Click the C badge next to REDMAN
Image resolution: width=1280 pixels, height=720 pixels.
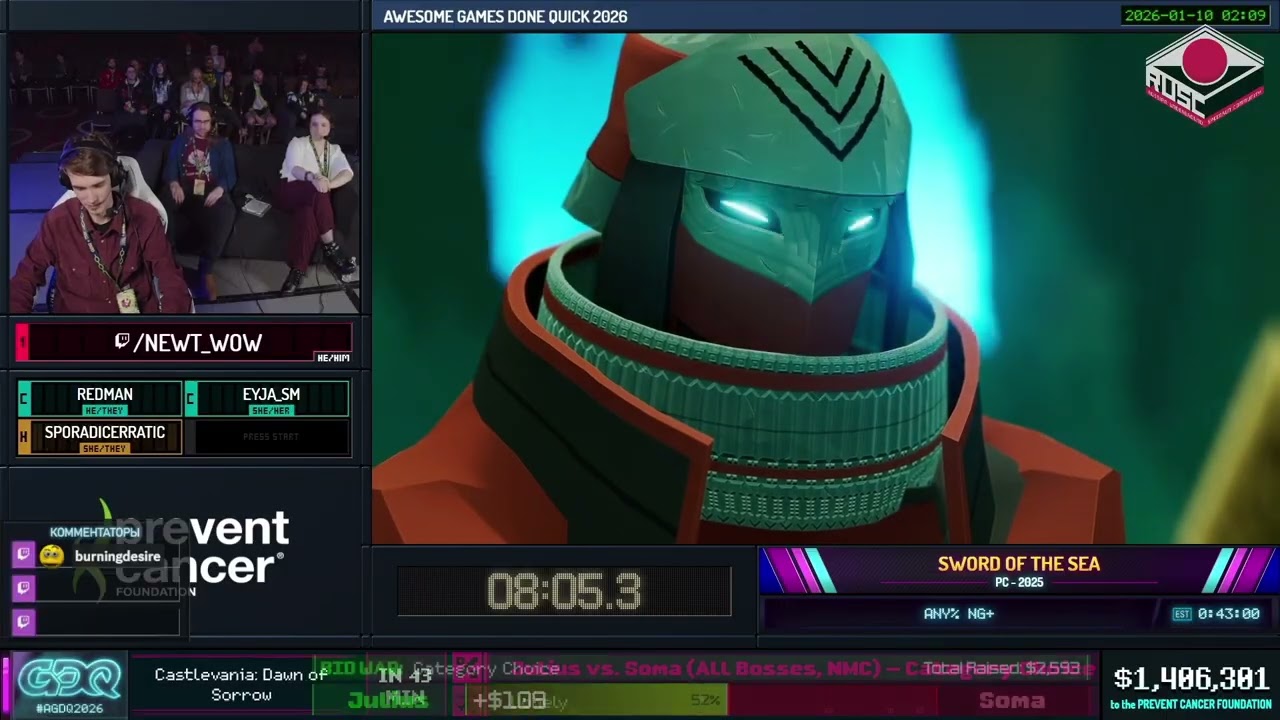23,399
